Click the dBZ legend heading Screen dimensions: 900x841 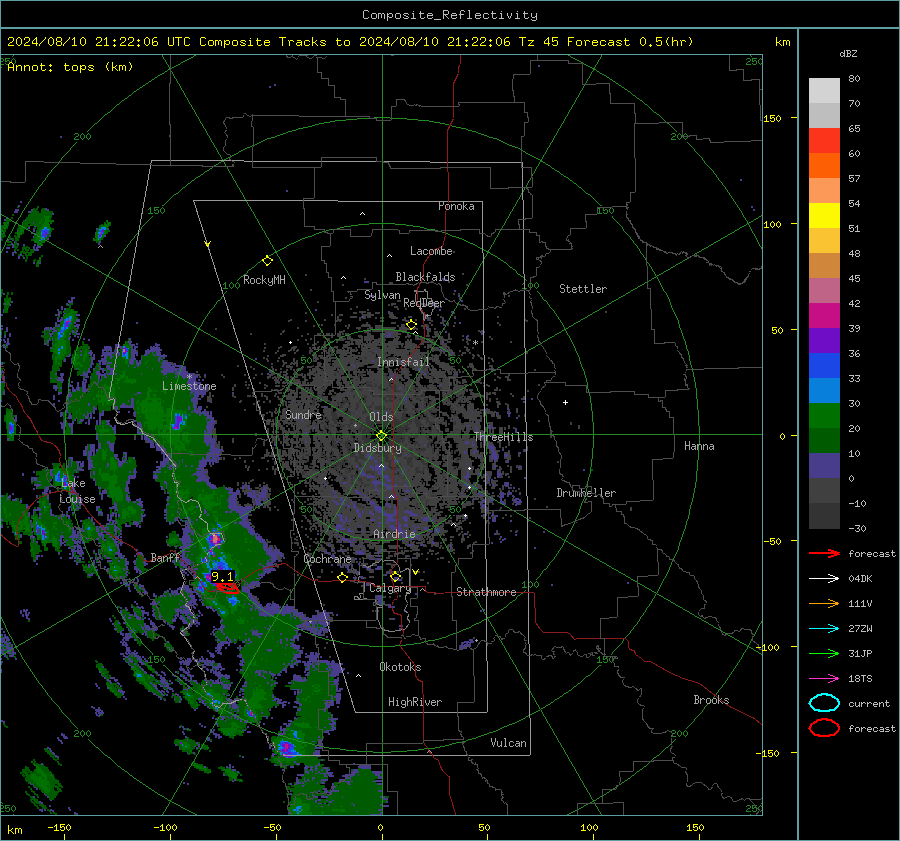pyautogui.click(x=848, y=54)
